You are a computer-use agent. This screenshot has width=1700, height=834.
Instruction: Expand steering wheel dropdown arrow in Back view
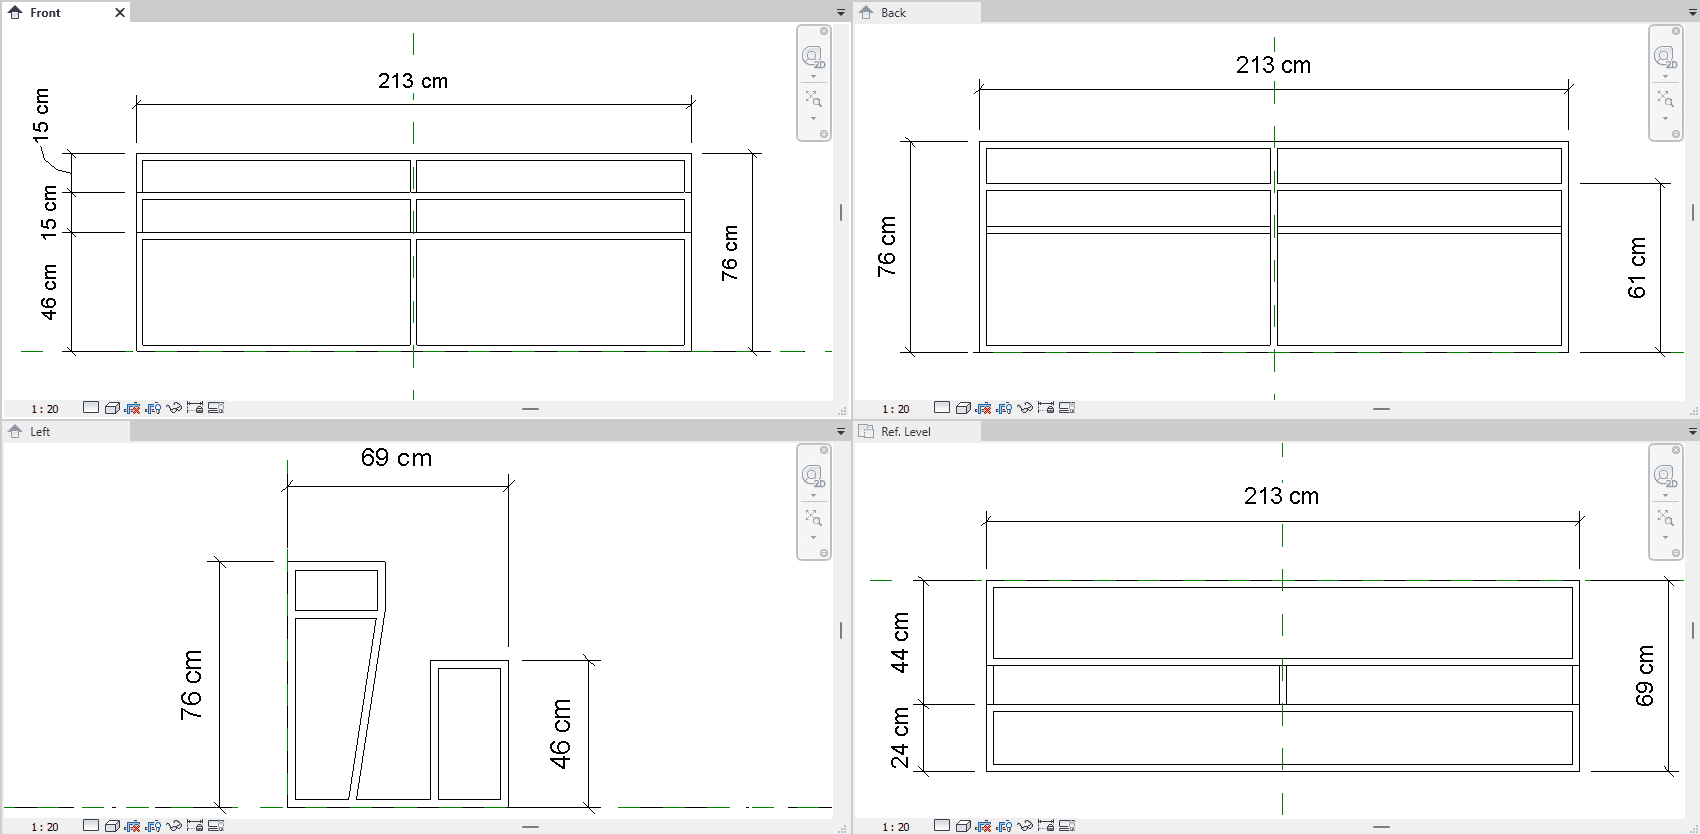[x=1665, y=77]
